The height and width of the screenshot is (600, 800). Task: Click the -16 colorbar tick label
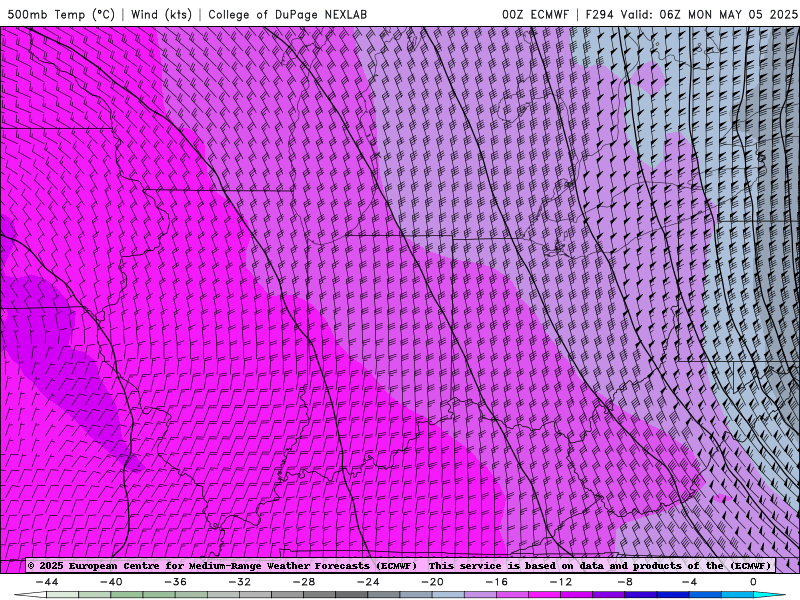click(x=496, y=582)
